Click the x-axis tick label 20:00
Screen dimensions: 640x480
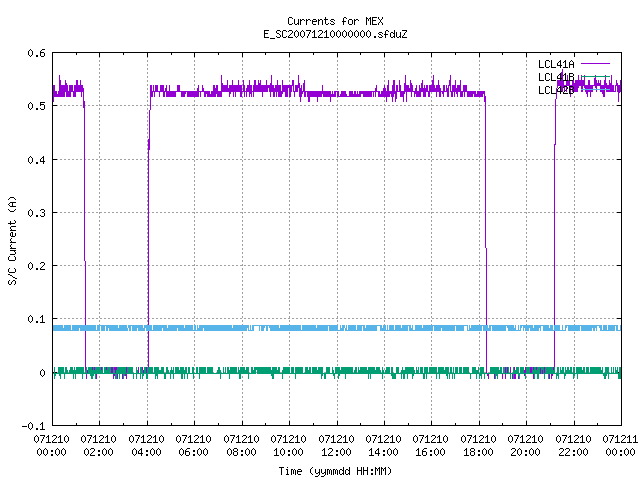click(525, 452)
